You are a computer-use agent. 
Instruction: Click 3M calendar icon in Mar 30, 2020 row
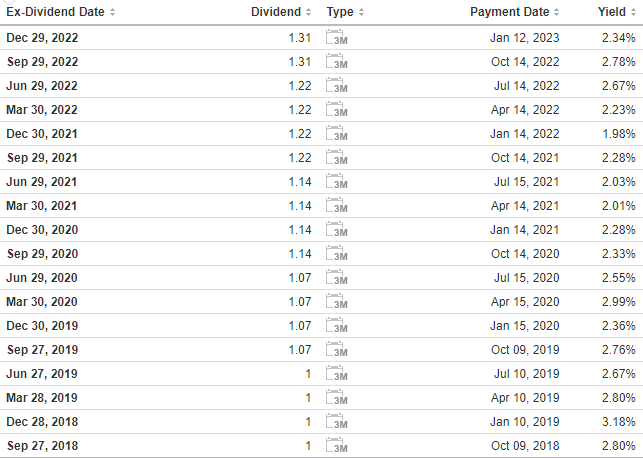pyautogui.click(x=337, y=301)
